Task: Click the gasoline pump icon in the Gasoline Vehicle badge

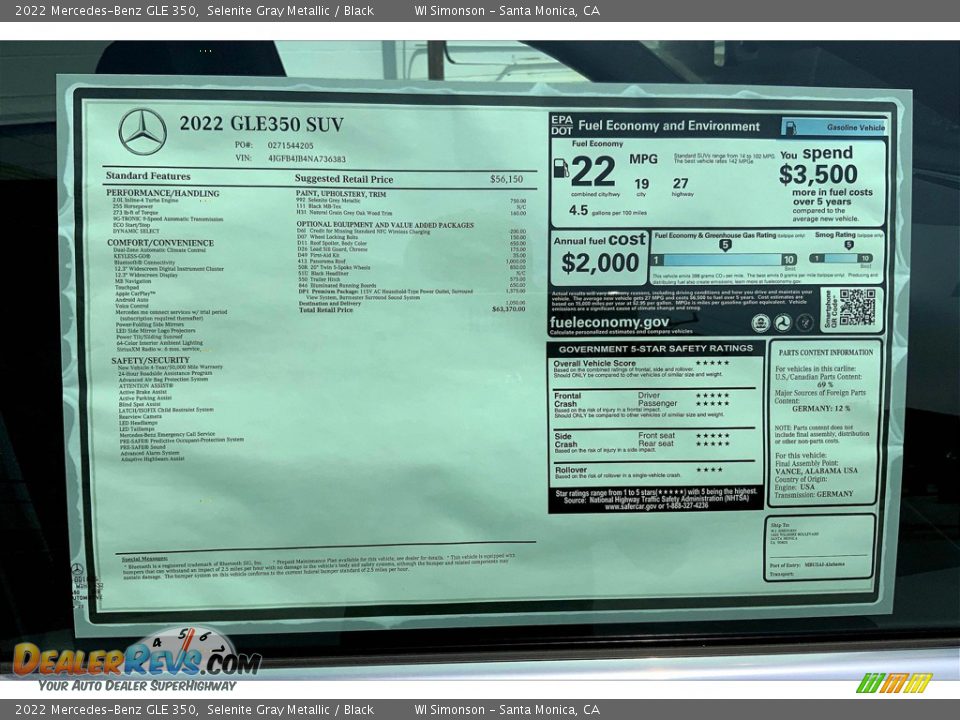Action: tap(790, 127)
